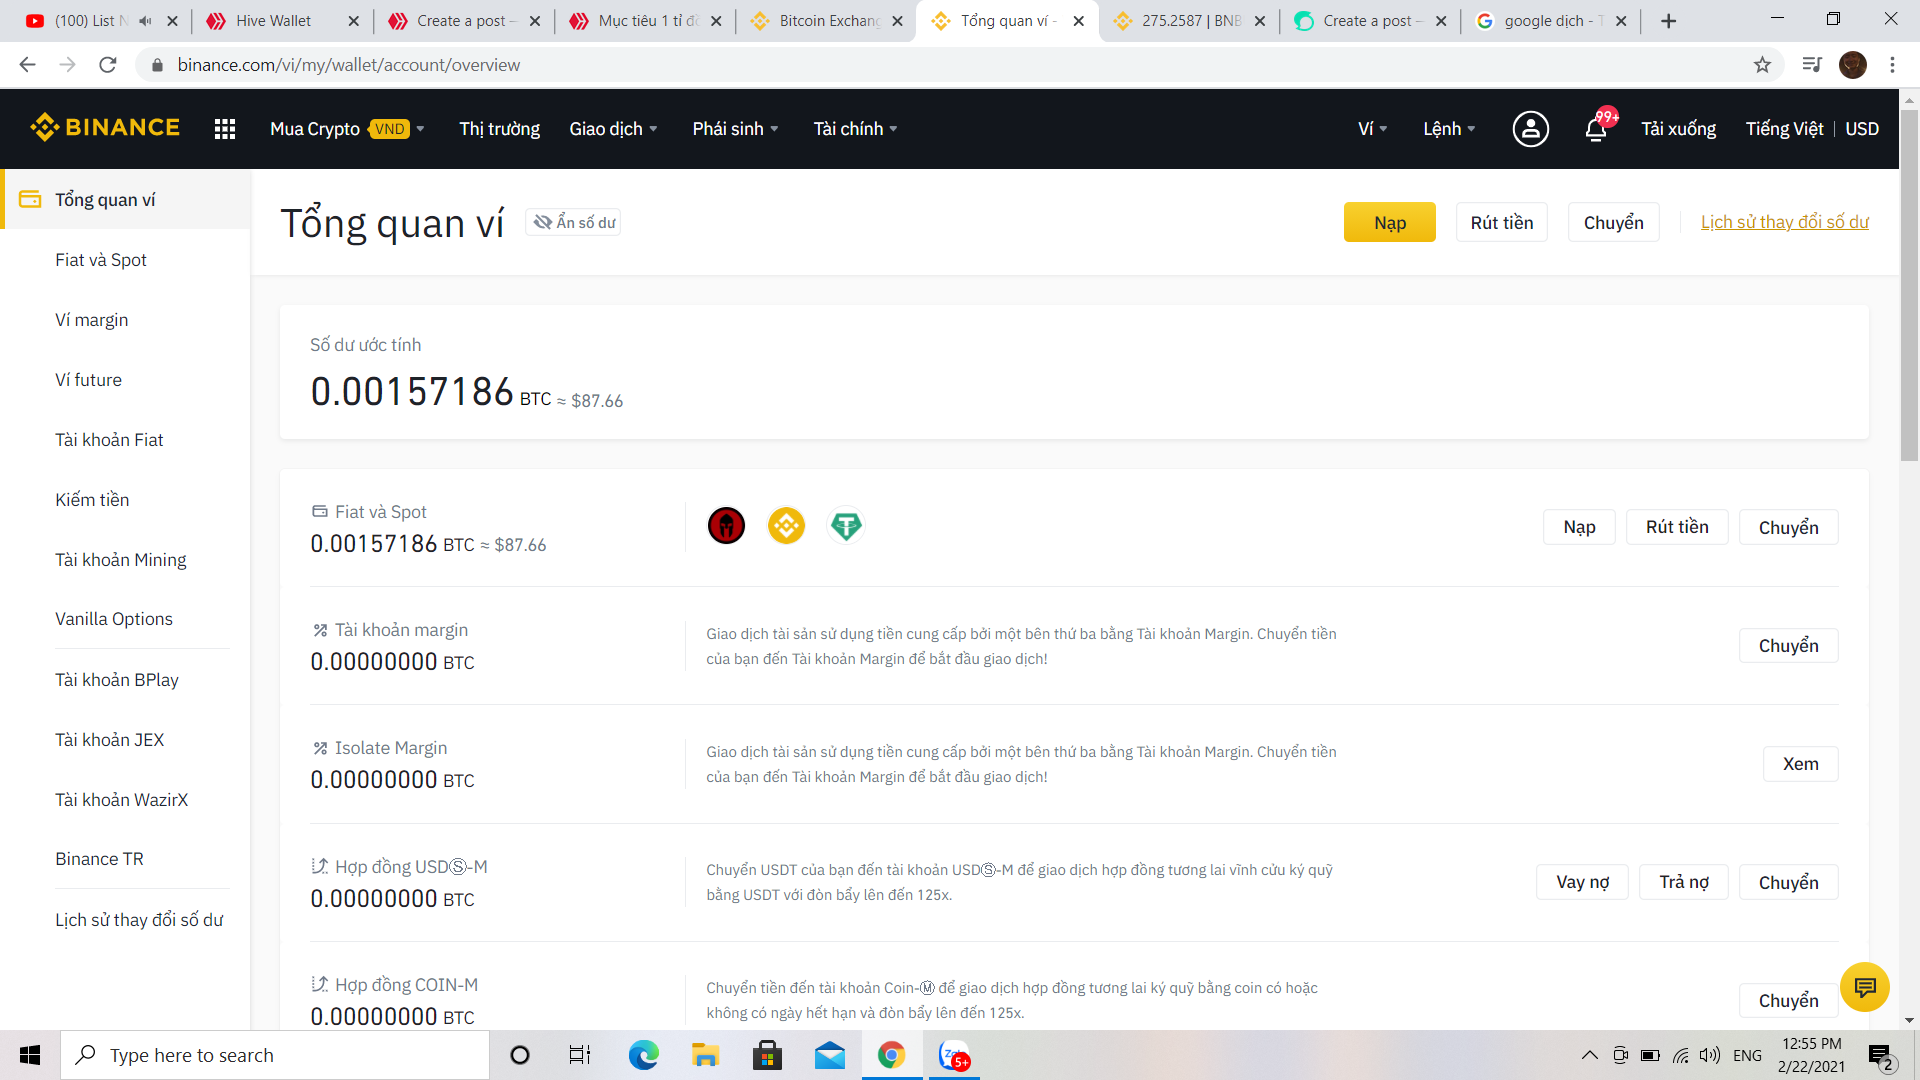Select Ví margin in sidebar
The image size is (1920, 1080).
pos(125,319)
